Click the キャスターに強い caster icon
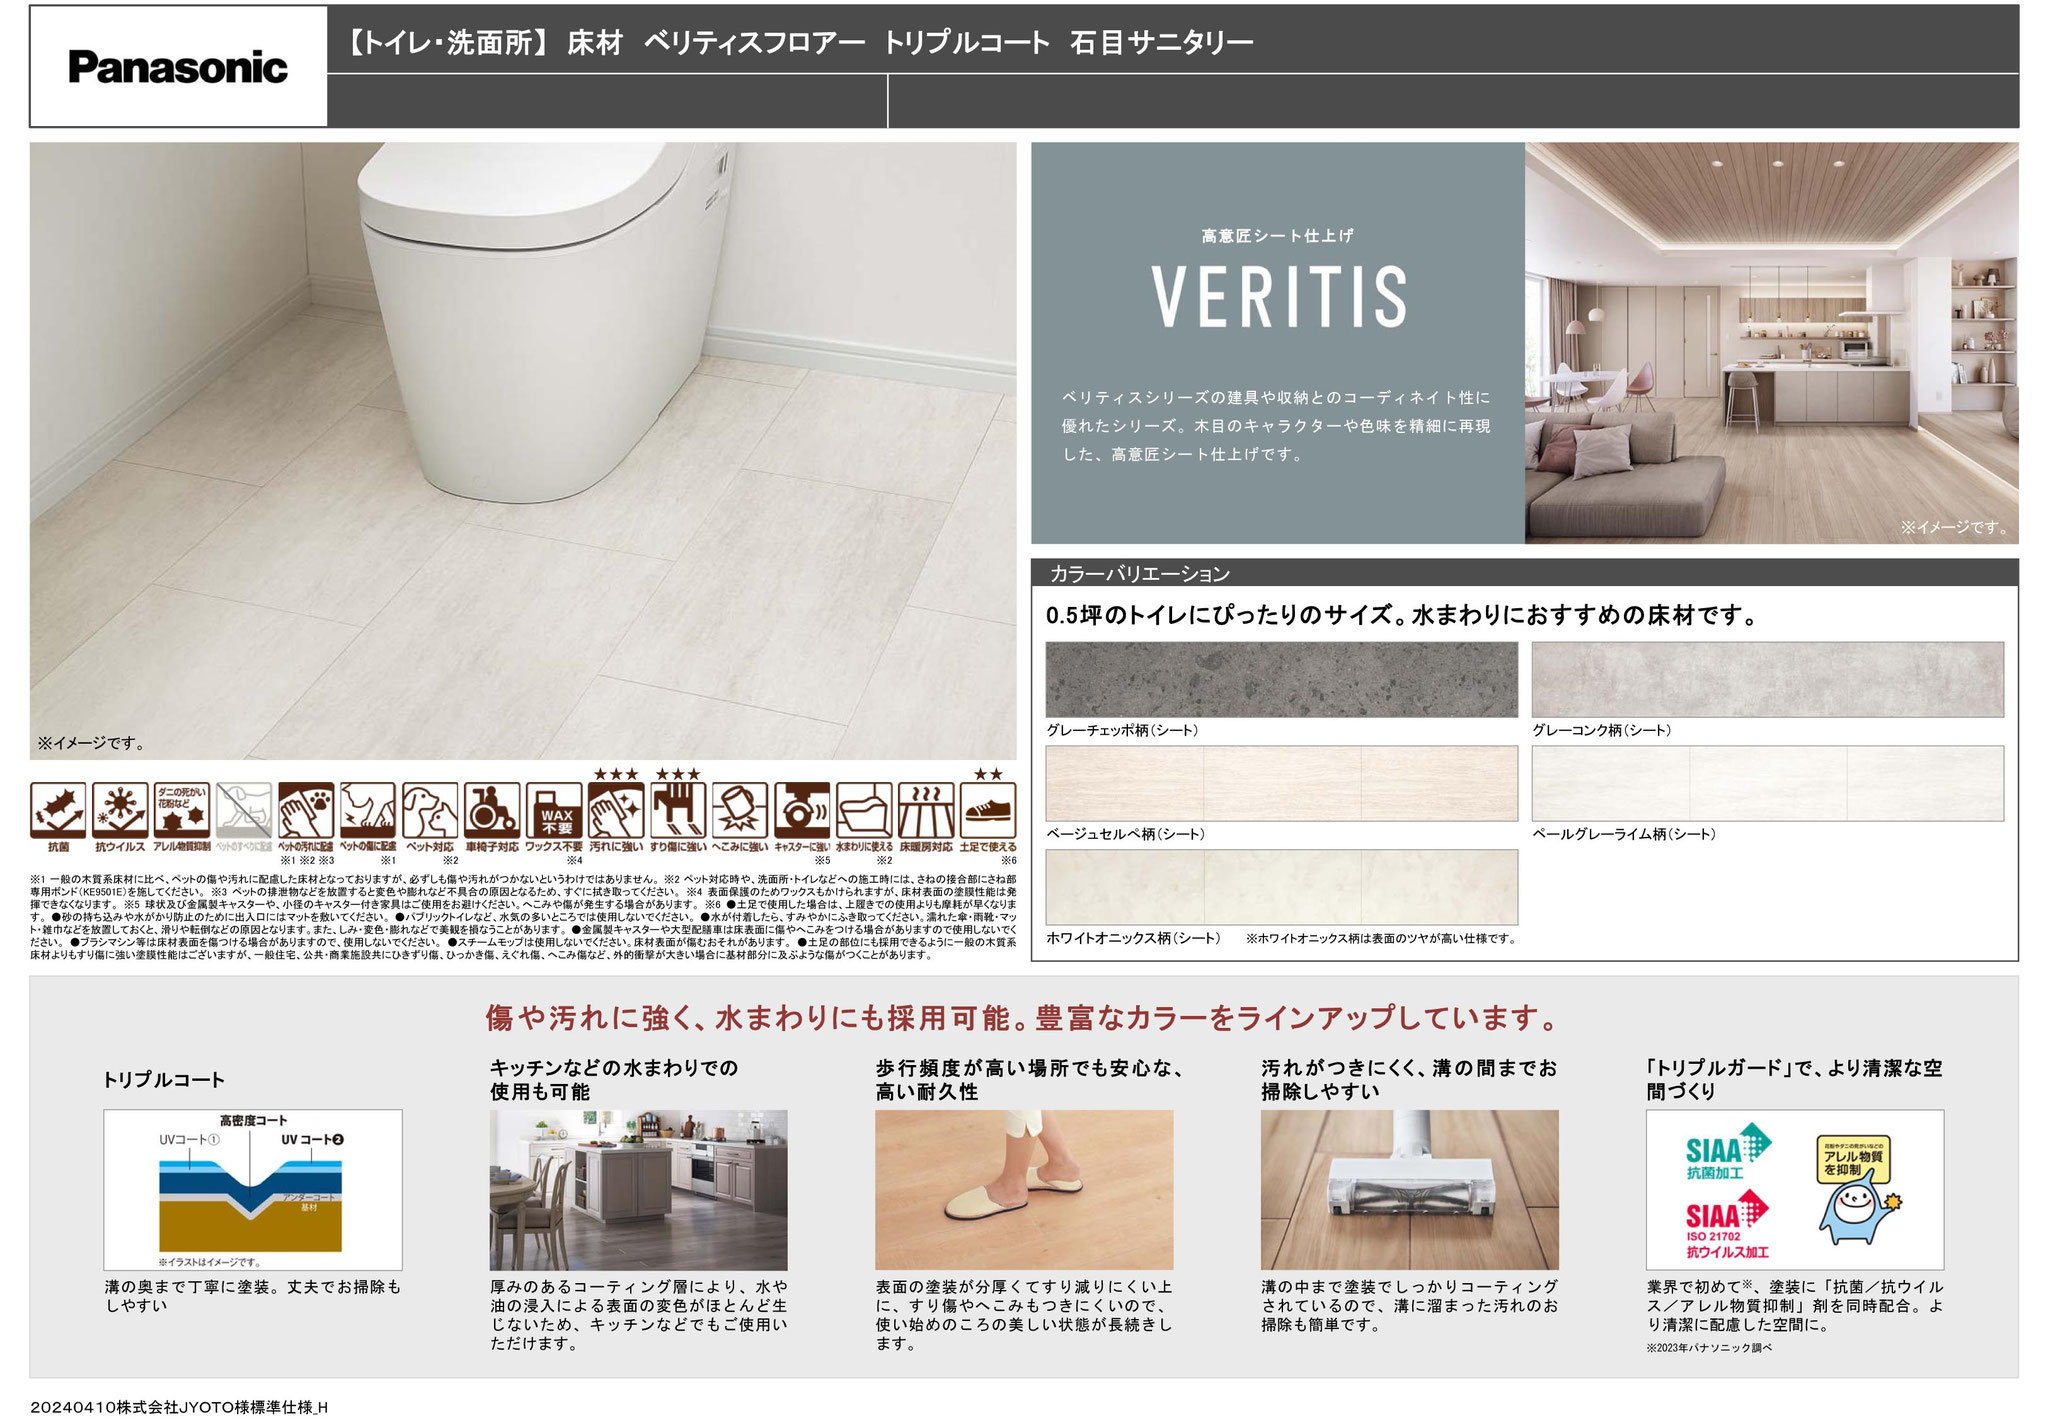 [802, 810]
